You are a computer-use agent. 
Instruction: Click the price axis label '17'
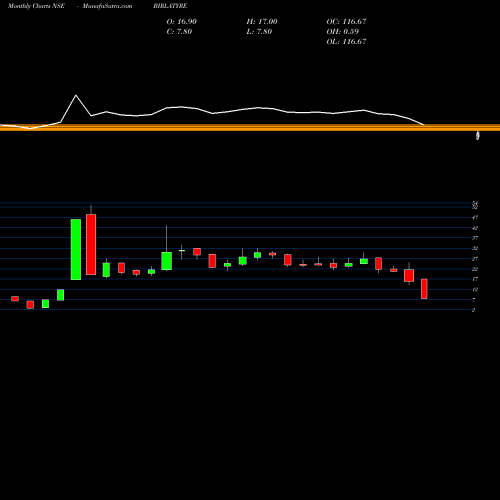pos(475,279)
